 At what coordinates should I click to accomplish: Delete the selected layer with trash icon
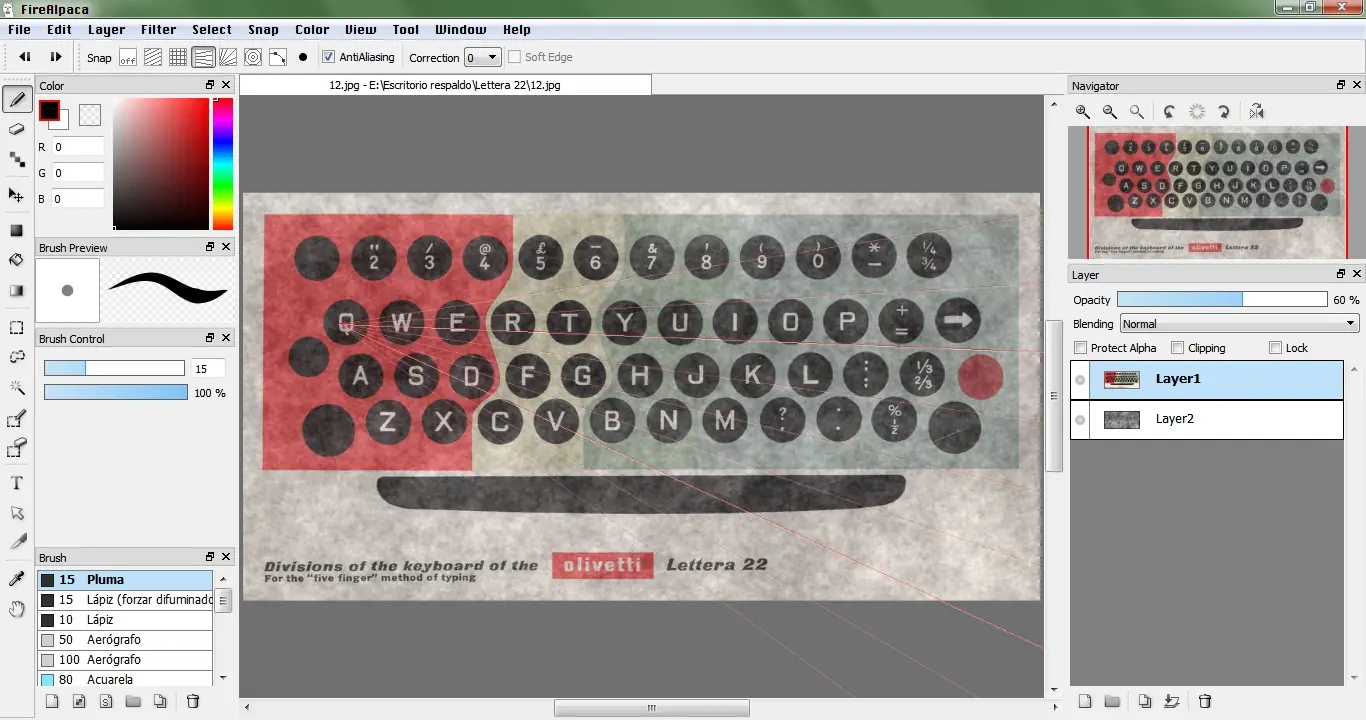pyautogui.click(x=1206, y=701)
